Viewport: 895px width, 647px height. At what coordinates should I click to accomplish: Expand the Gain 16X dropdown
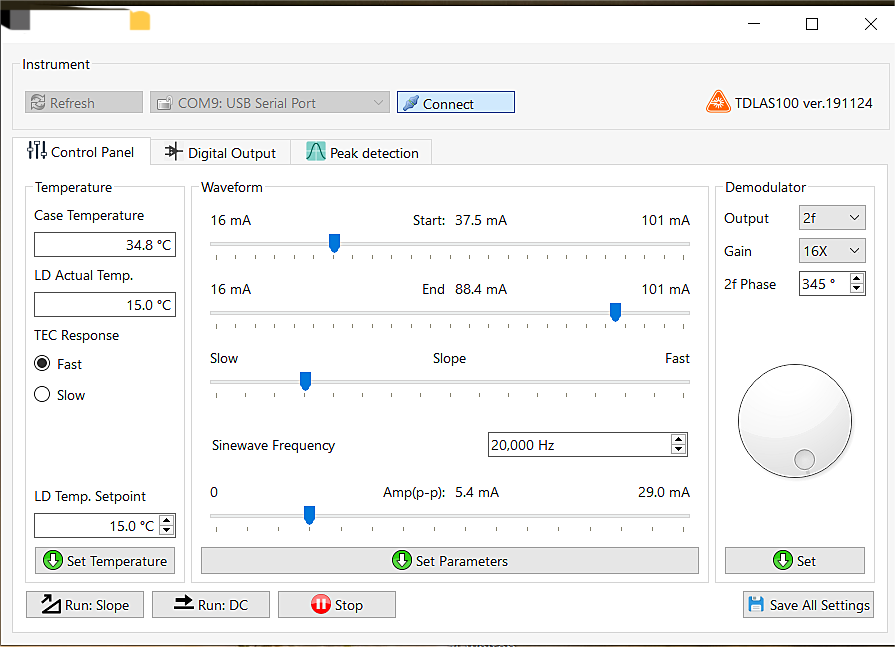coord(832,251)
